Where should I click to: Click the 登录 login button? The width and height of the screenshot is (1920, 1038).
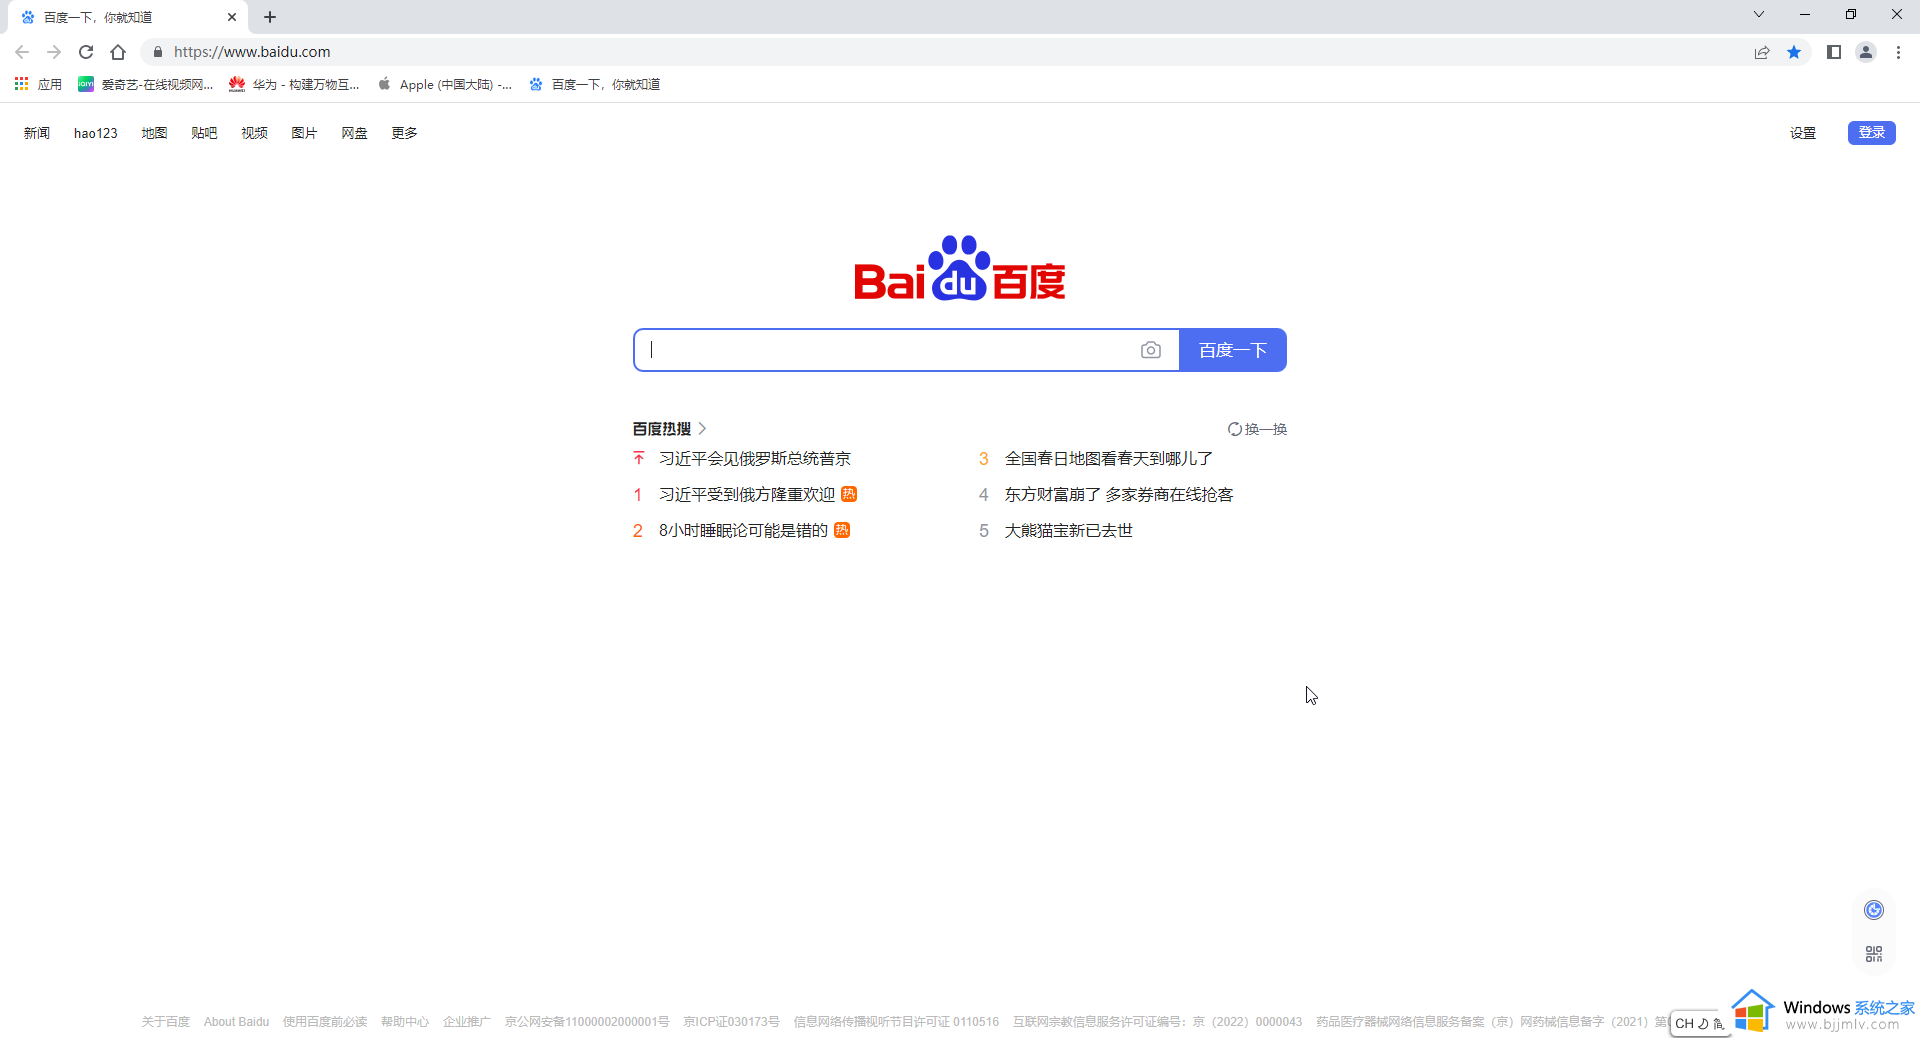point(1872,132)
